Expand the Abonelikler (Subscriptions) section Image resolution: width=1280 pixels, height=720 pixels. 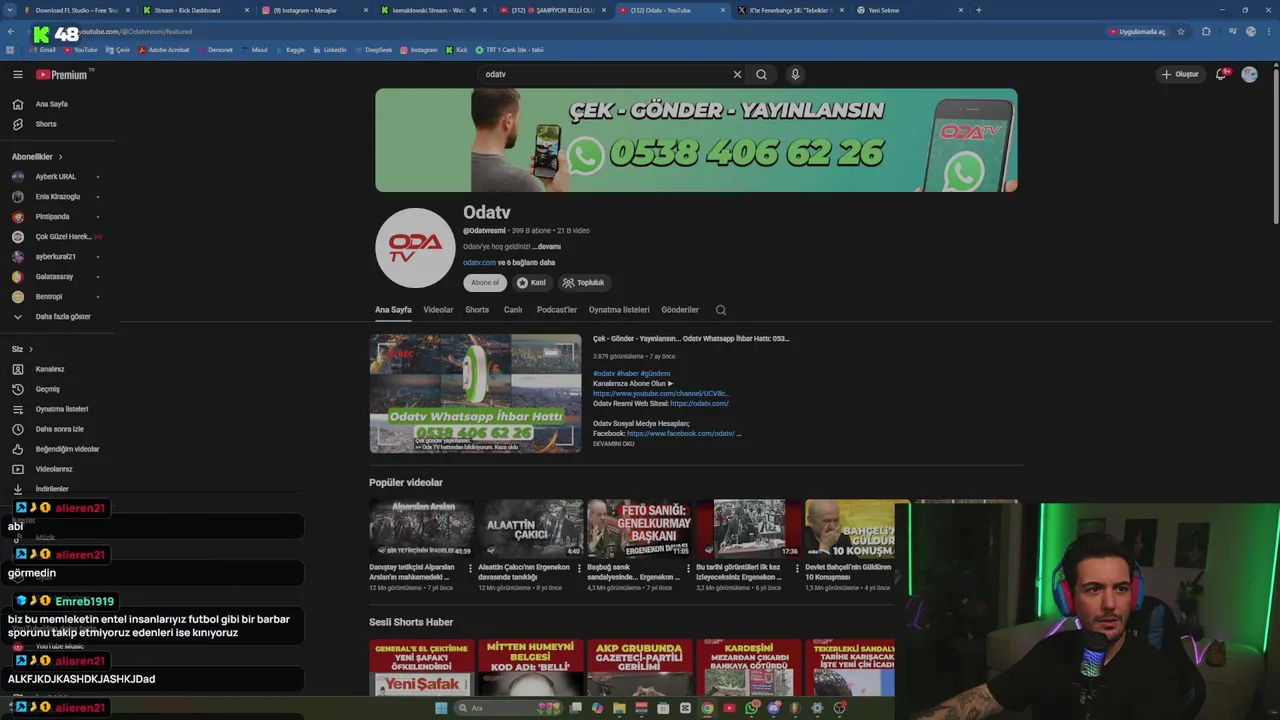click(37, 157)
